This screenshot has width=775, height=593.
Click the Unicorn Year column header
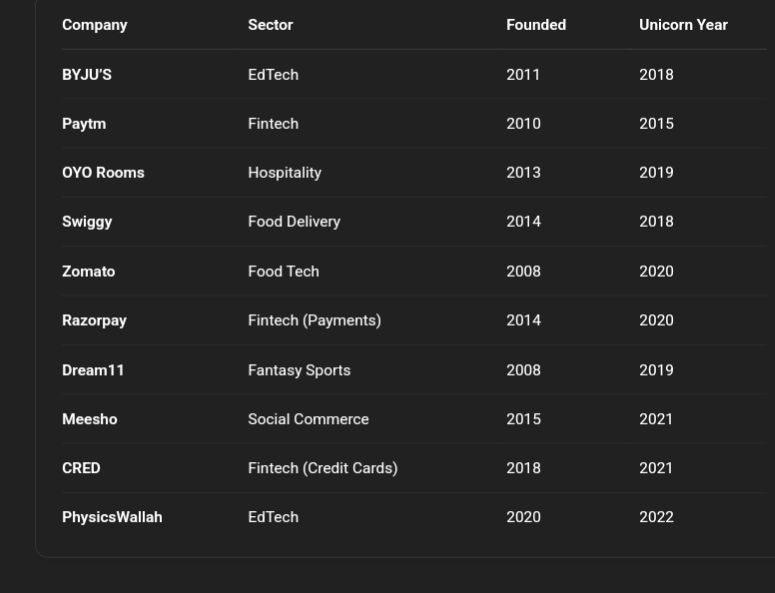[x=683, y=25]
